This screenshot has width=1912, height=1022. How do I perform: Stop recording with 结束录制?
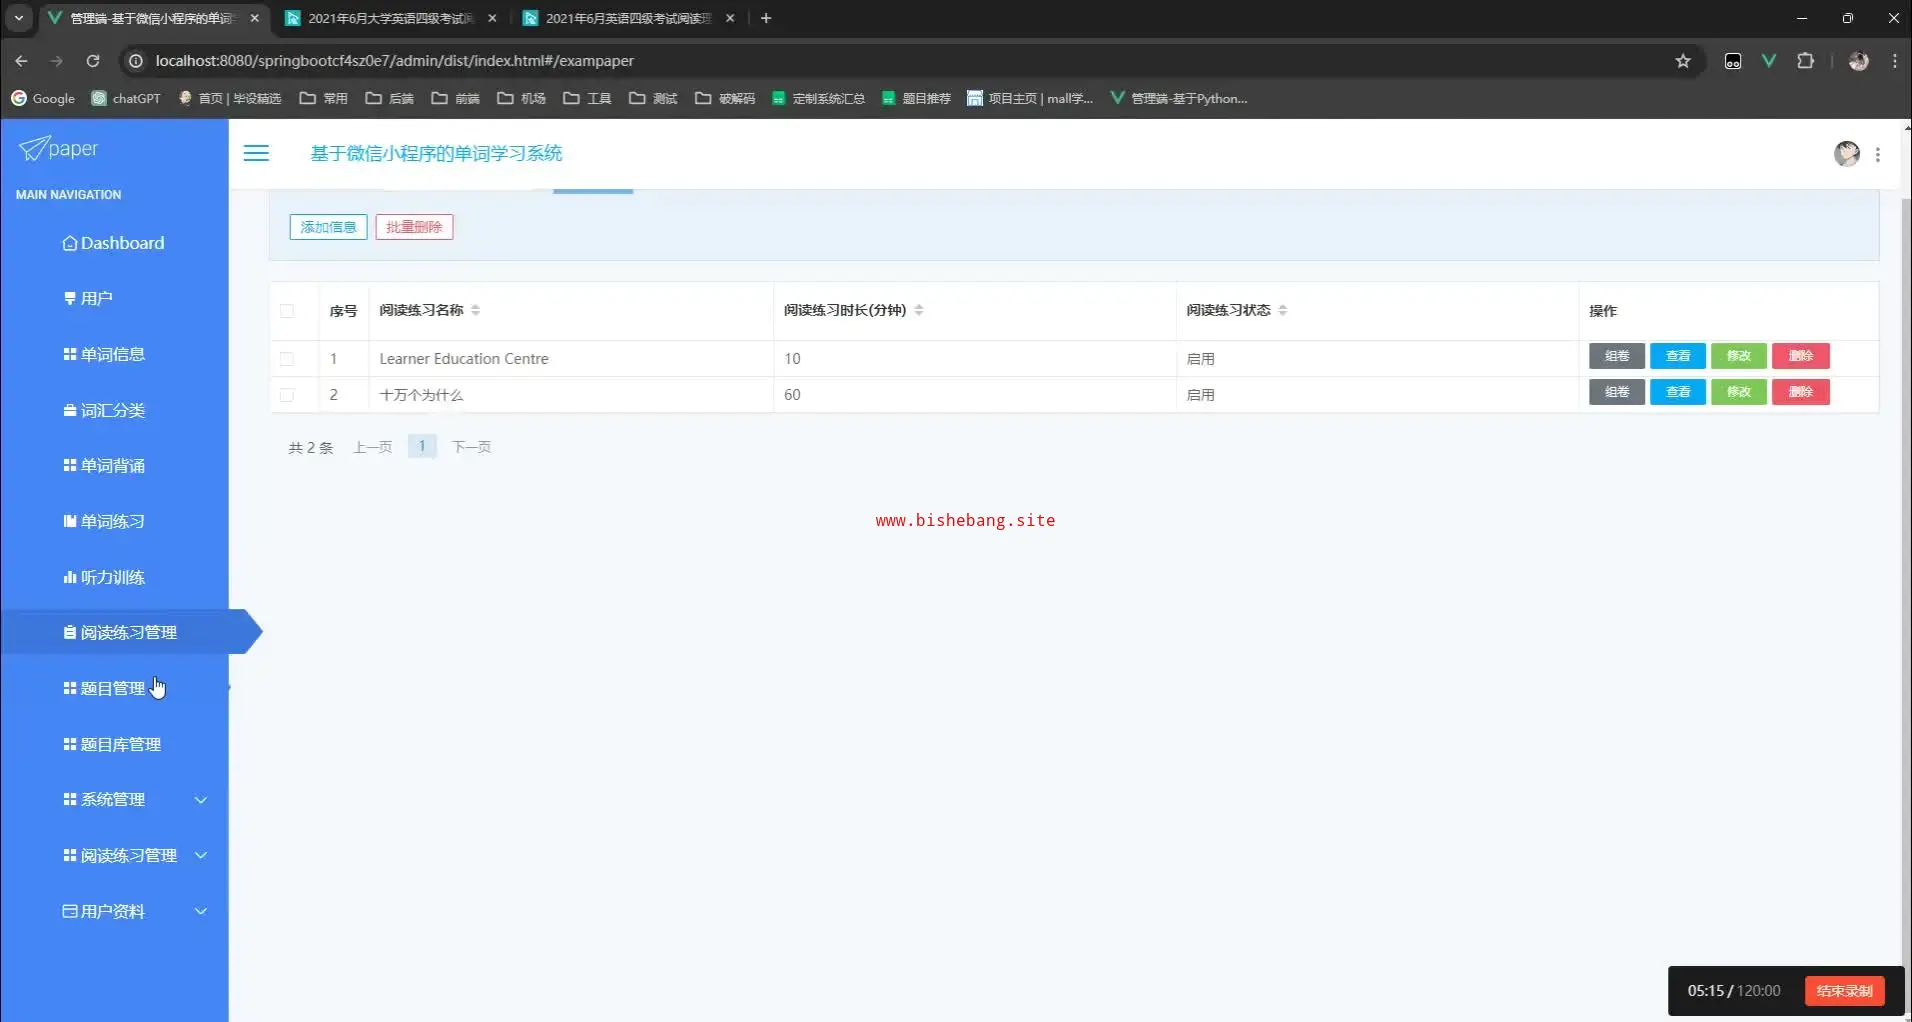pyautogui.click(x=1845, y=991)
